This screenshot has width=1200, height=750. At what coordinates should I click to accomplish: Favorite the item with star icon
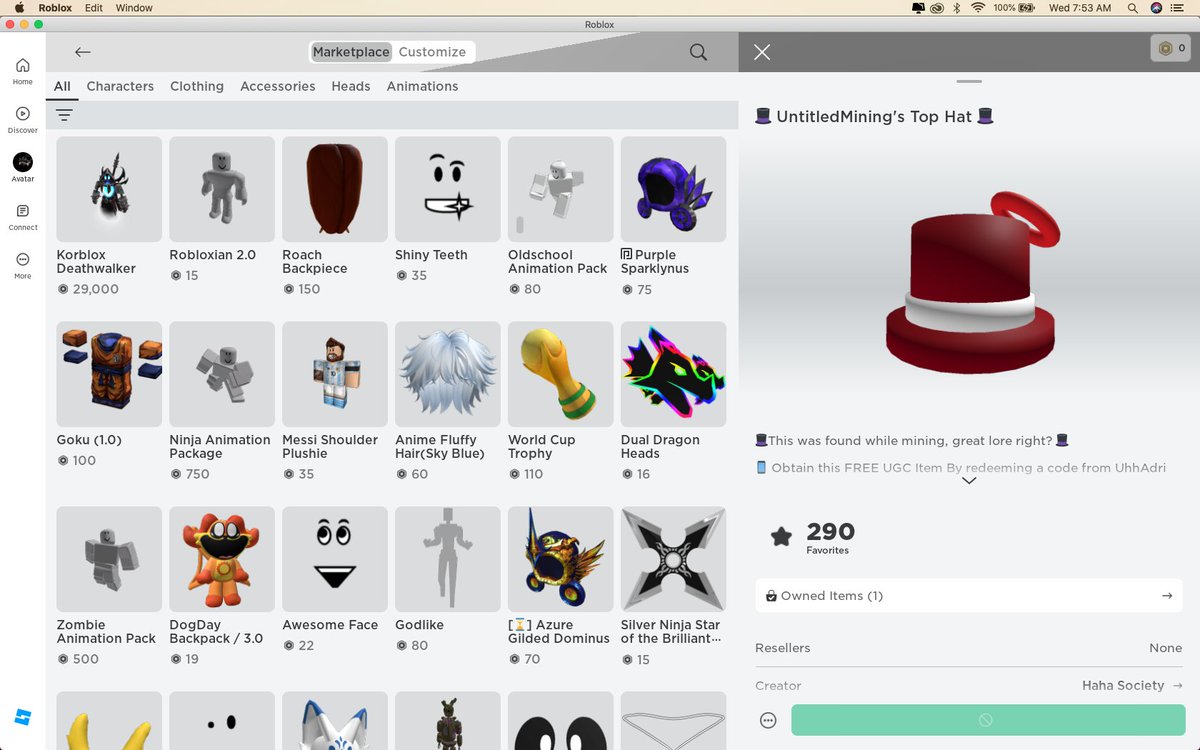pyautogui.click(x=781, y=537)
